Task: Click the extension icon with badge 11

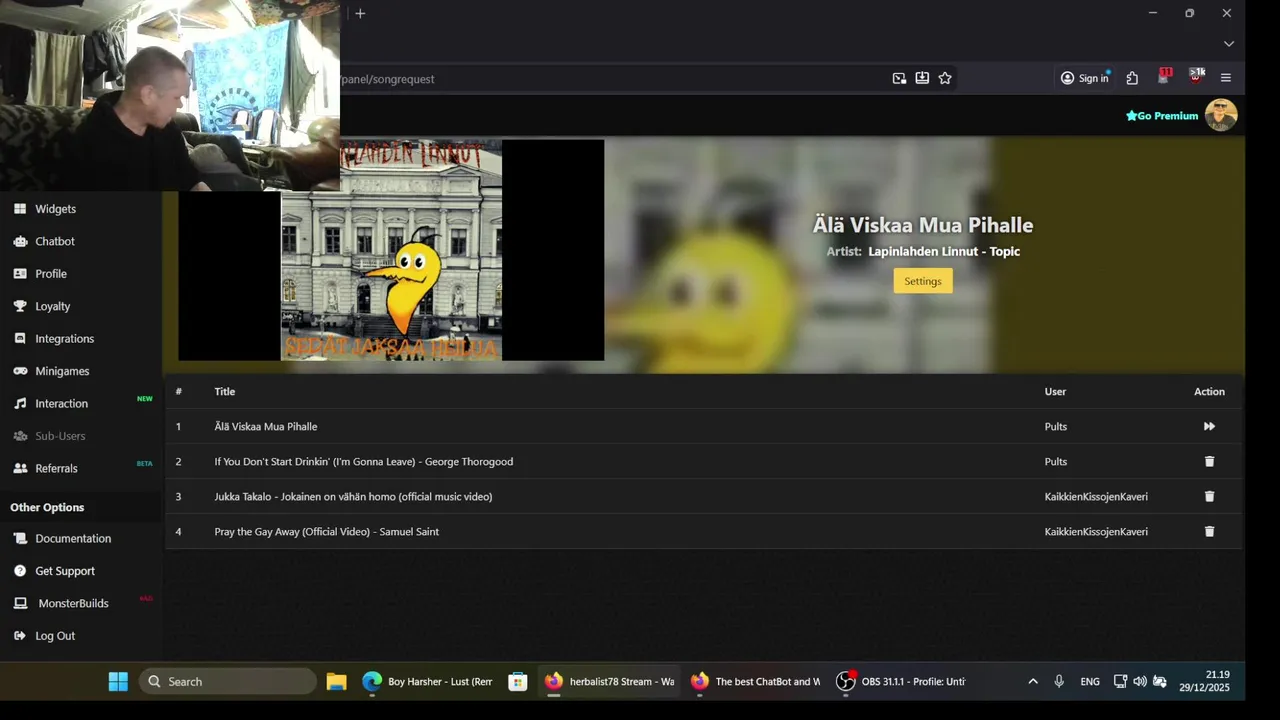Action: pyautogui.click(x=1164, y=77)
